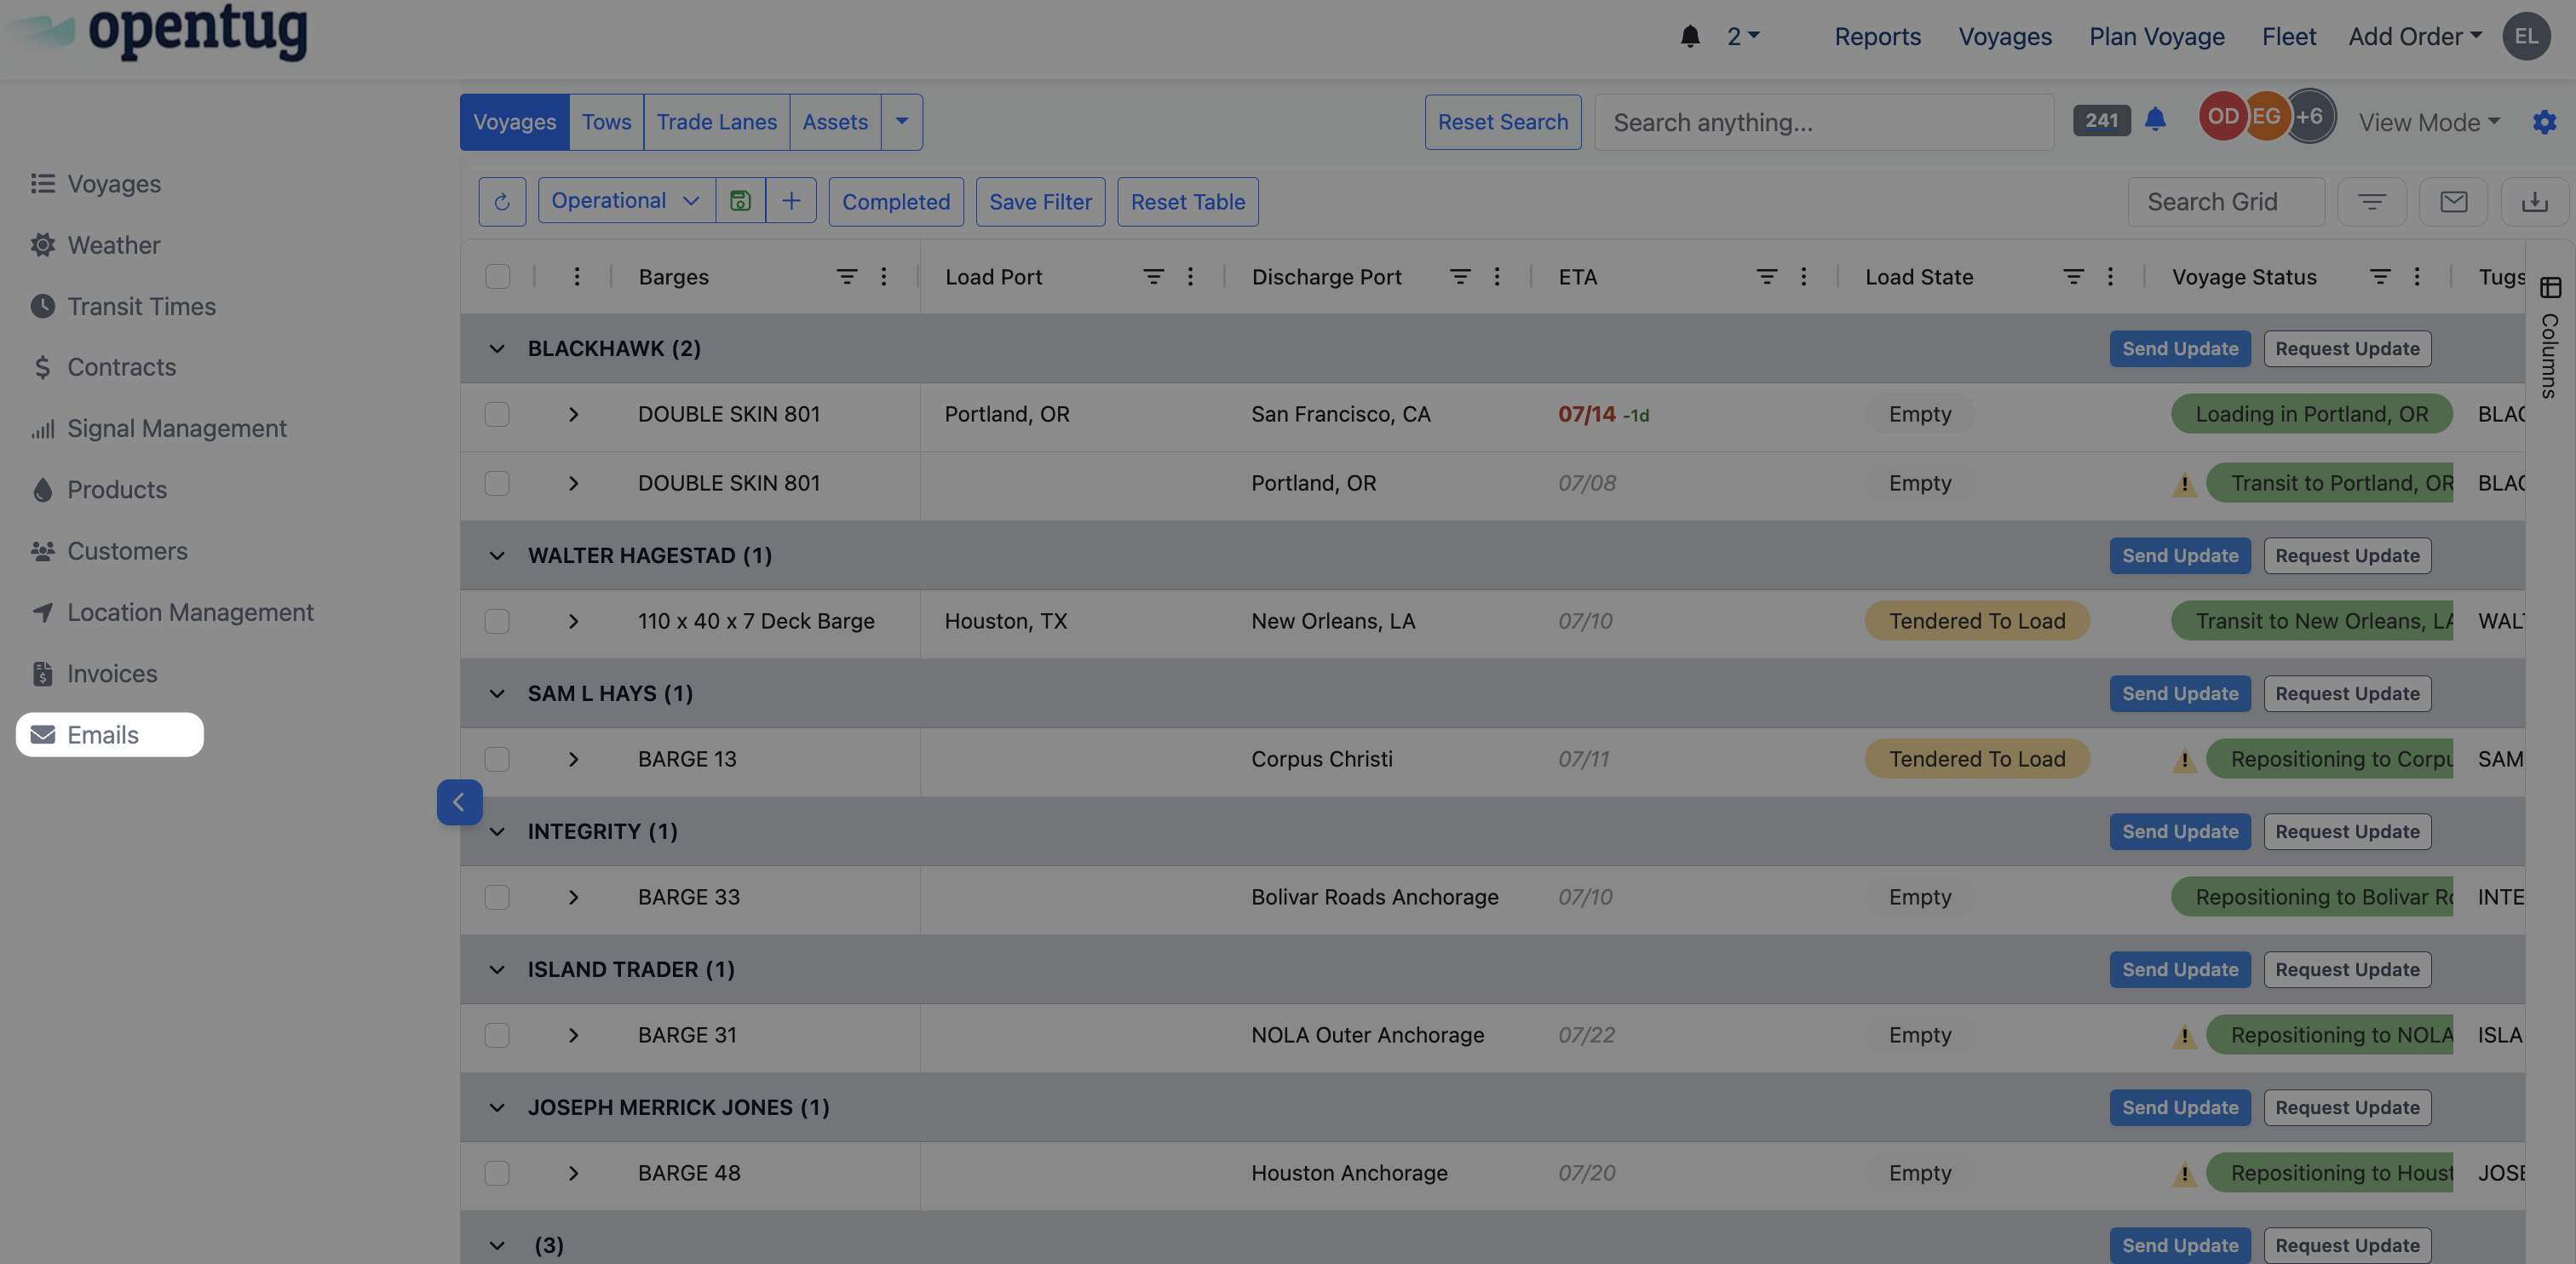Check the BARGE 48 row checkbox
Screen dimensions: 2576x1264
497,1173
